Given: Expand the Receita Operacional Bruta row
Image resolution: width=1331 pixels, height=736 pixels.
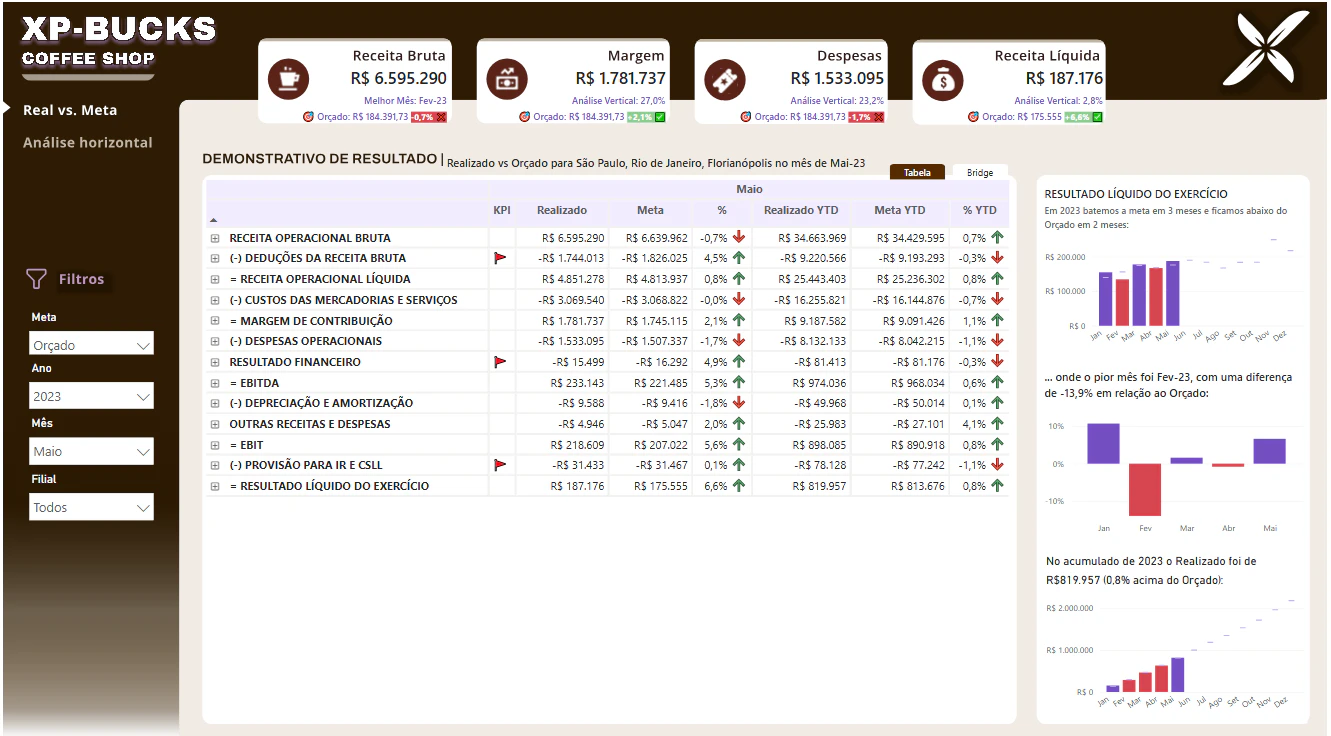Looking at the screenshot, I should 215,238.
